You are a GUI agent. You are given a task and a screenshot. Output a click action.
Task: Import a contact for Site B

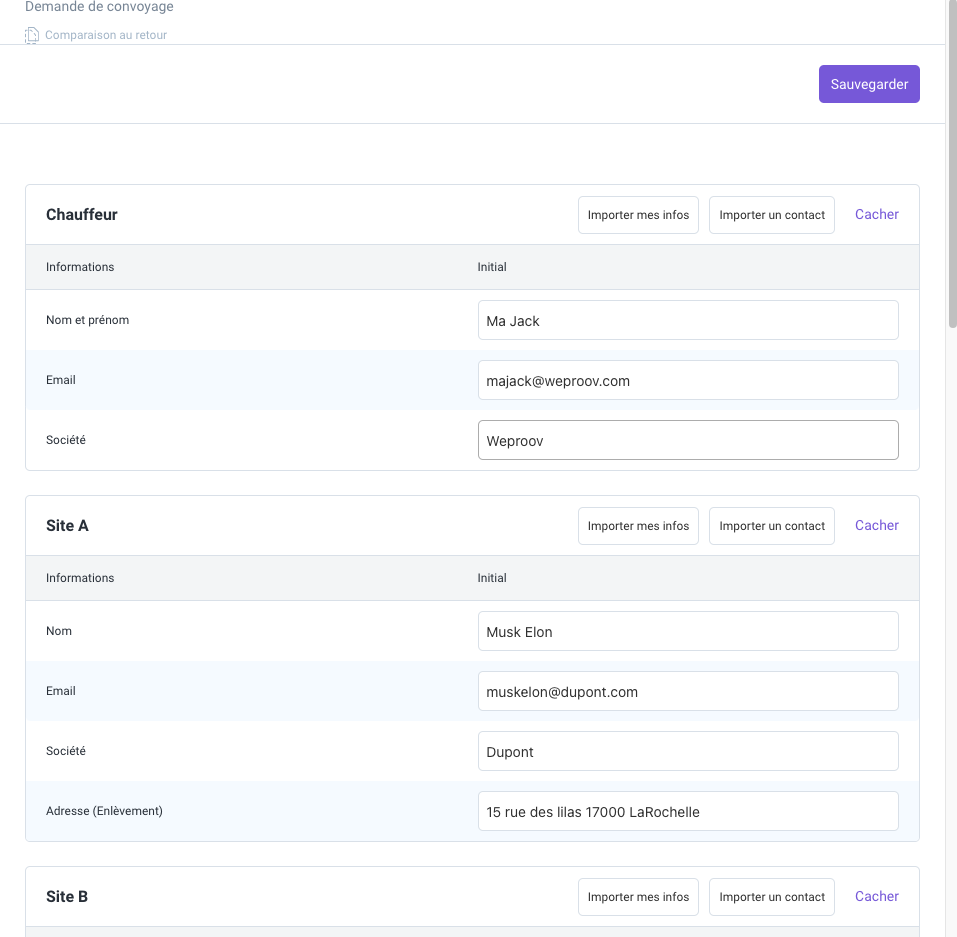tap(772, 897)
